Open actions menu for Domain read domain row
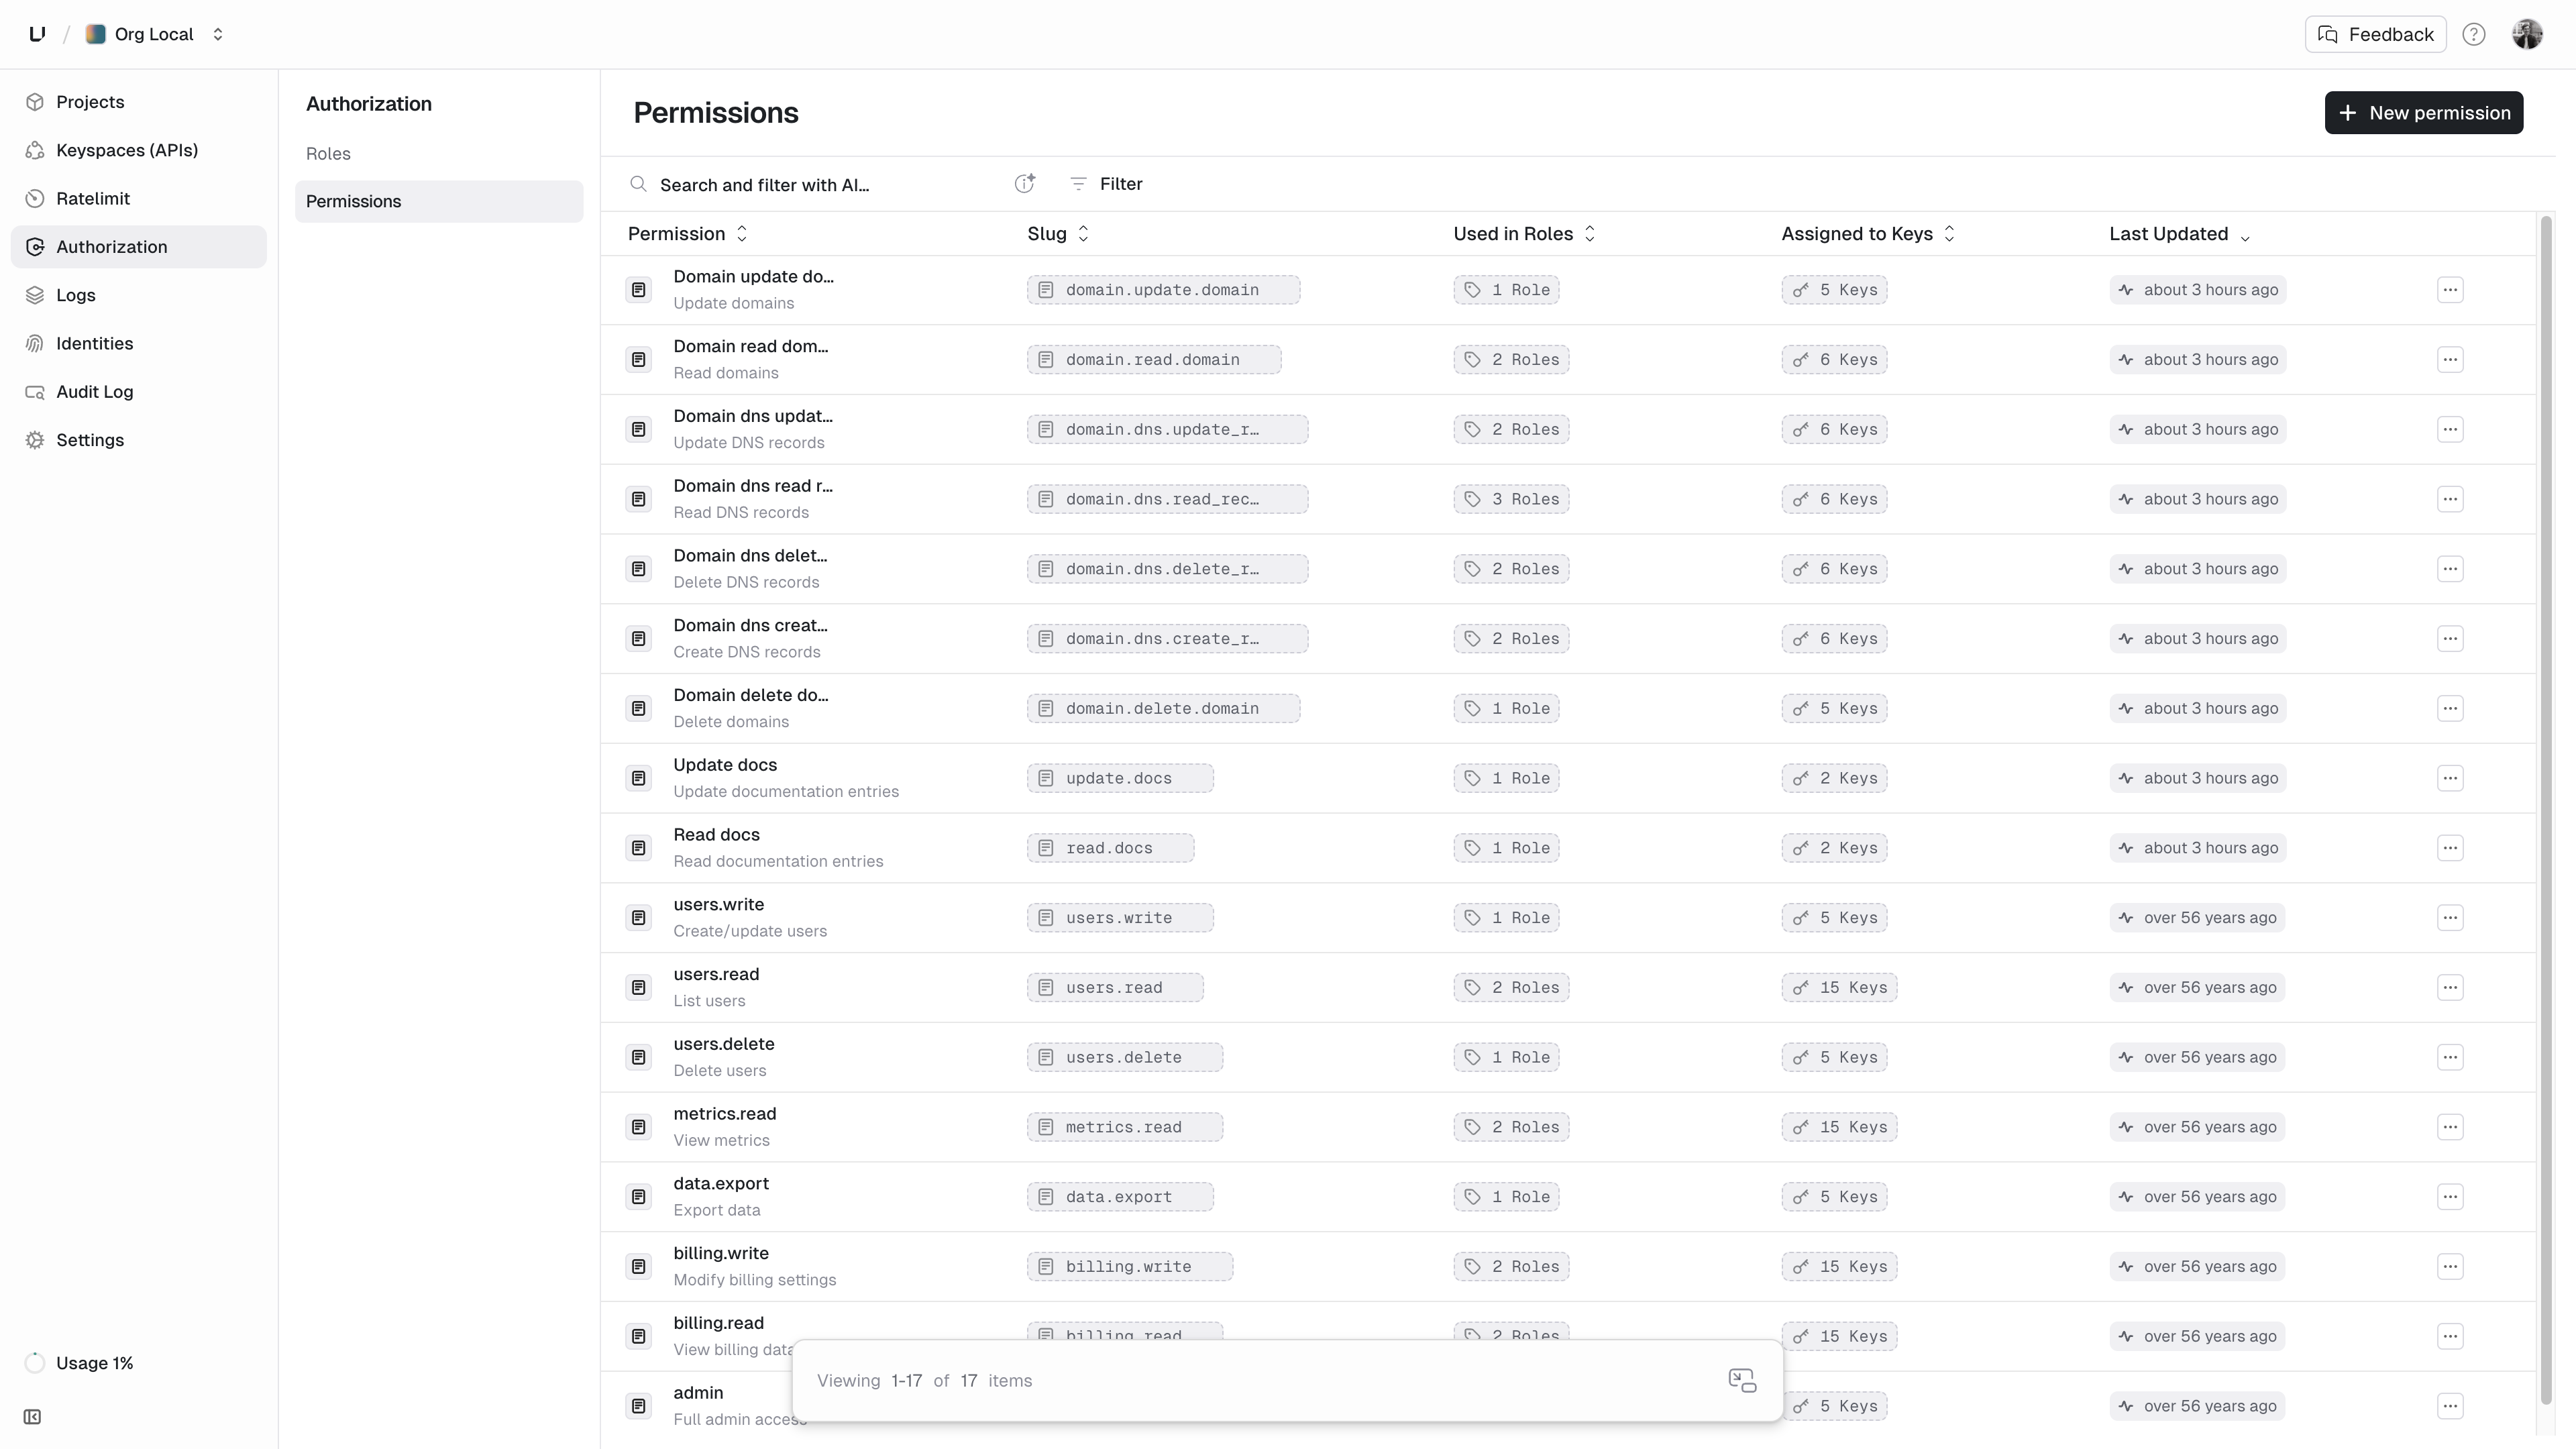2576x1449 pixels. (2450, 359)
